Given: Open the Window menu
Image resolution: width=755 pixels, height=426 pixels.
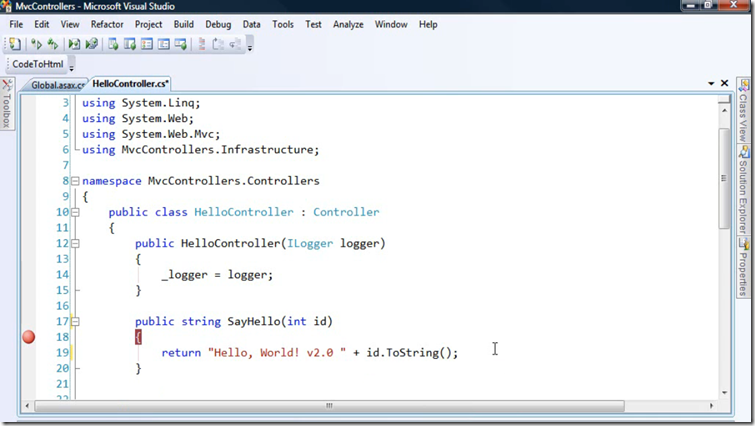Looking at the screenshot, I should coord(391,24).
